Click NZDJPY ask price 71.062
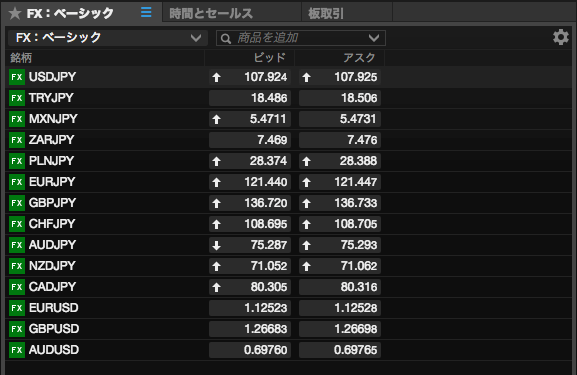Screen dimensions: 577x375 pos(340,266)
